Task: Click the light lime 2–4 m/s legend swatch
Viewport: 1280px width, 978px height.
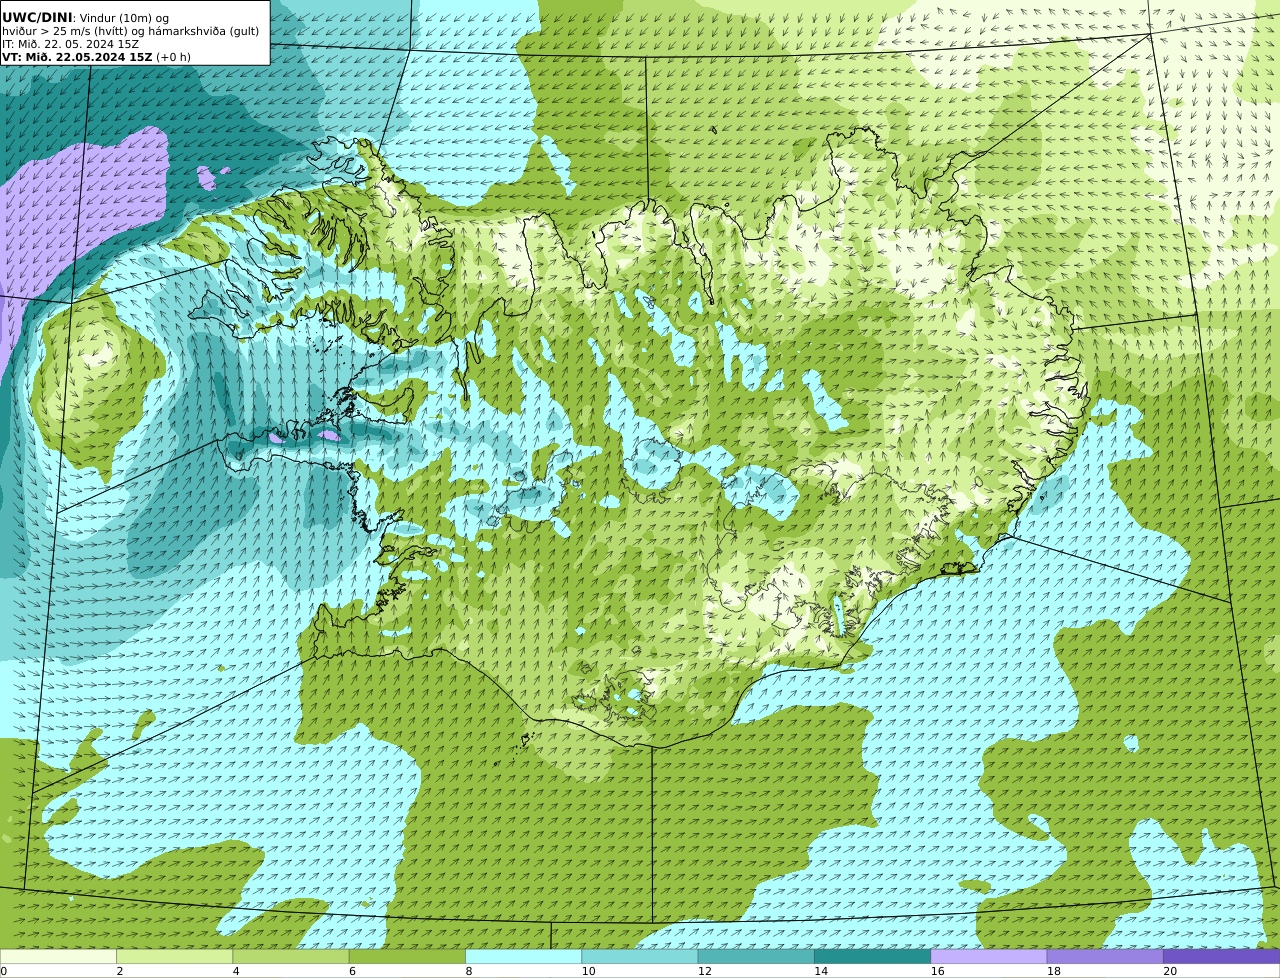Action: click(174, 956)
